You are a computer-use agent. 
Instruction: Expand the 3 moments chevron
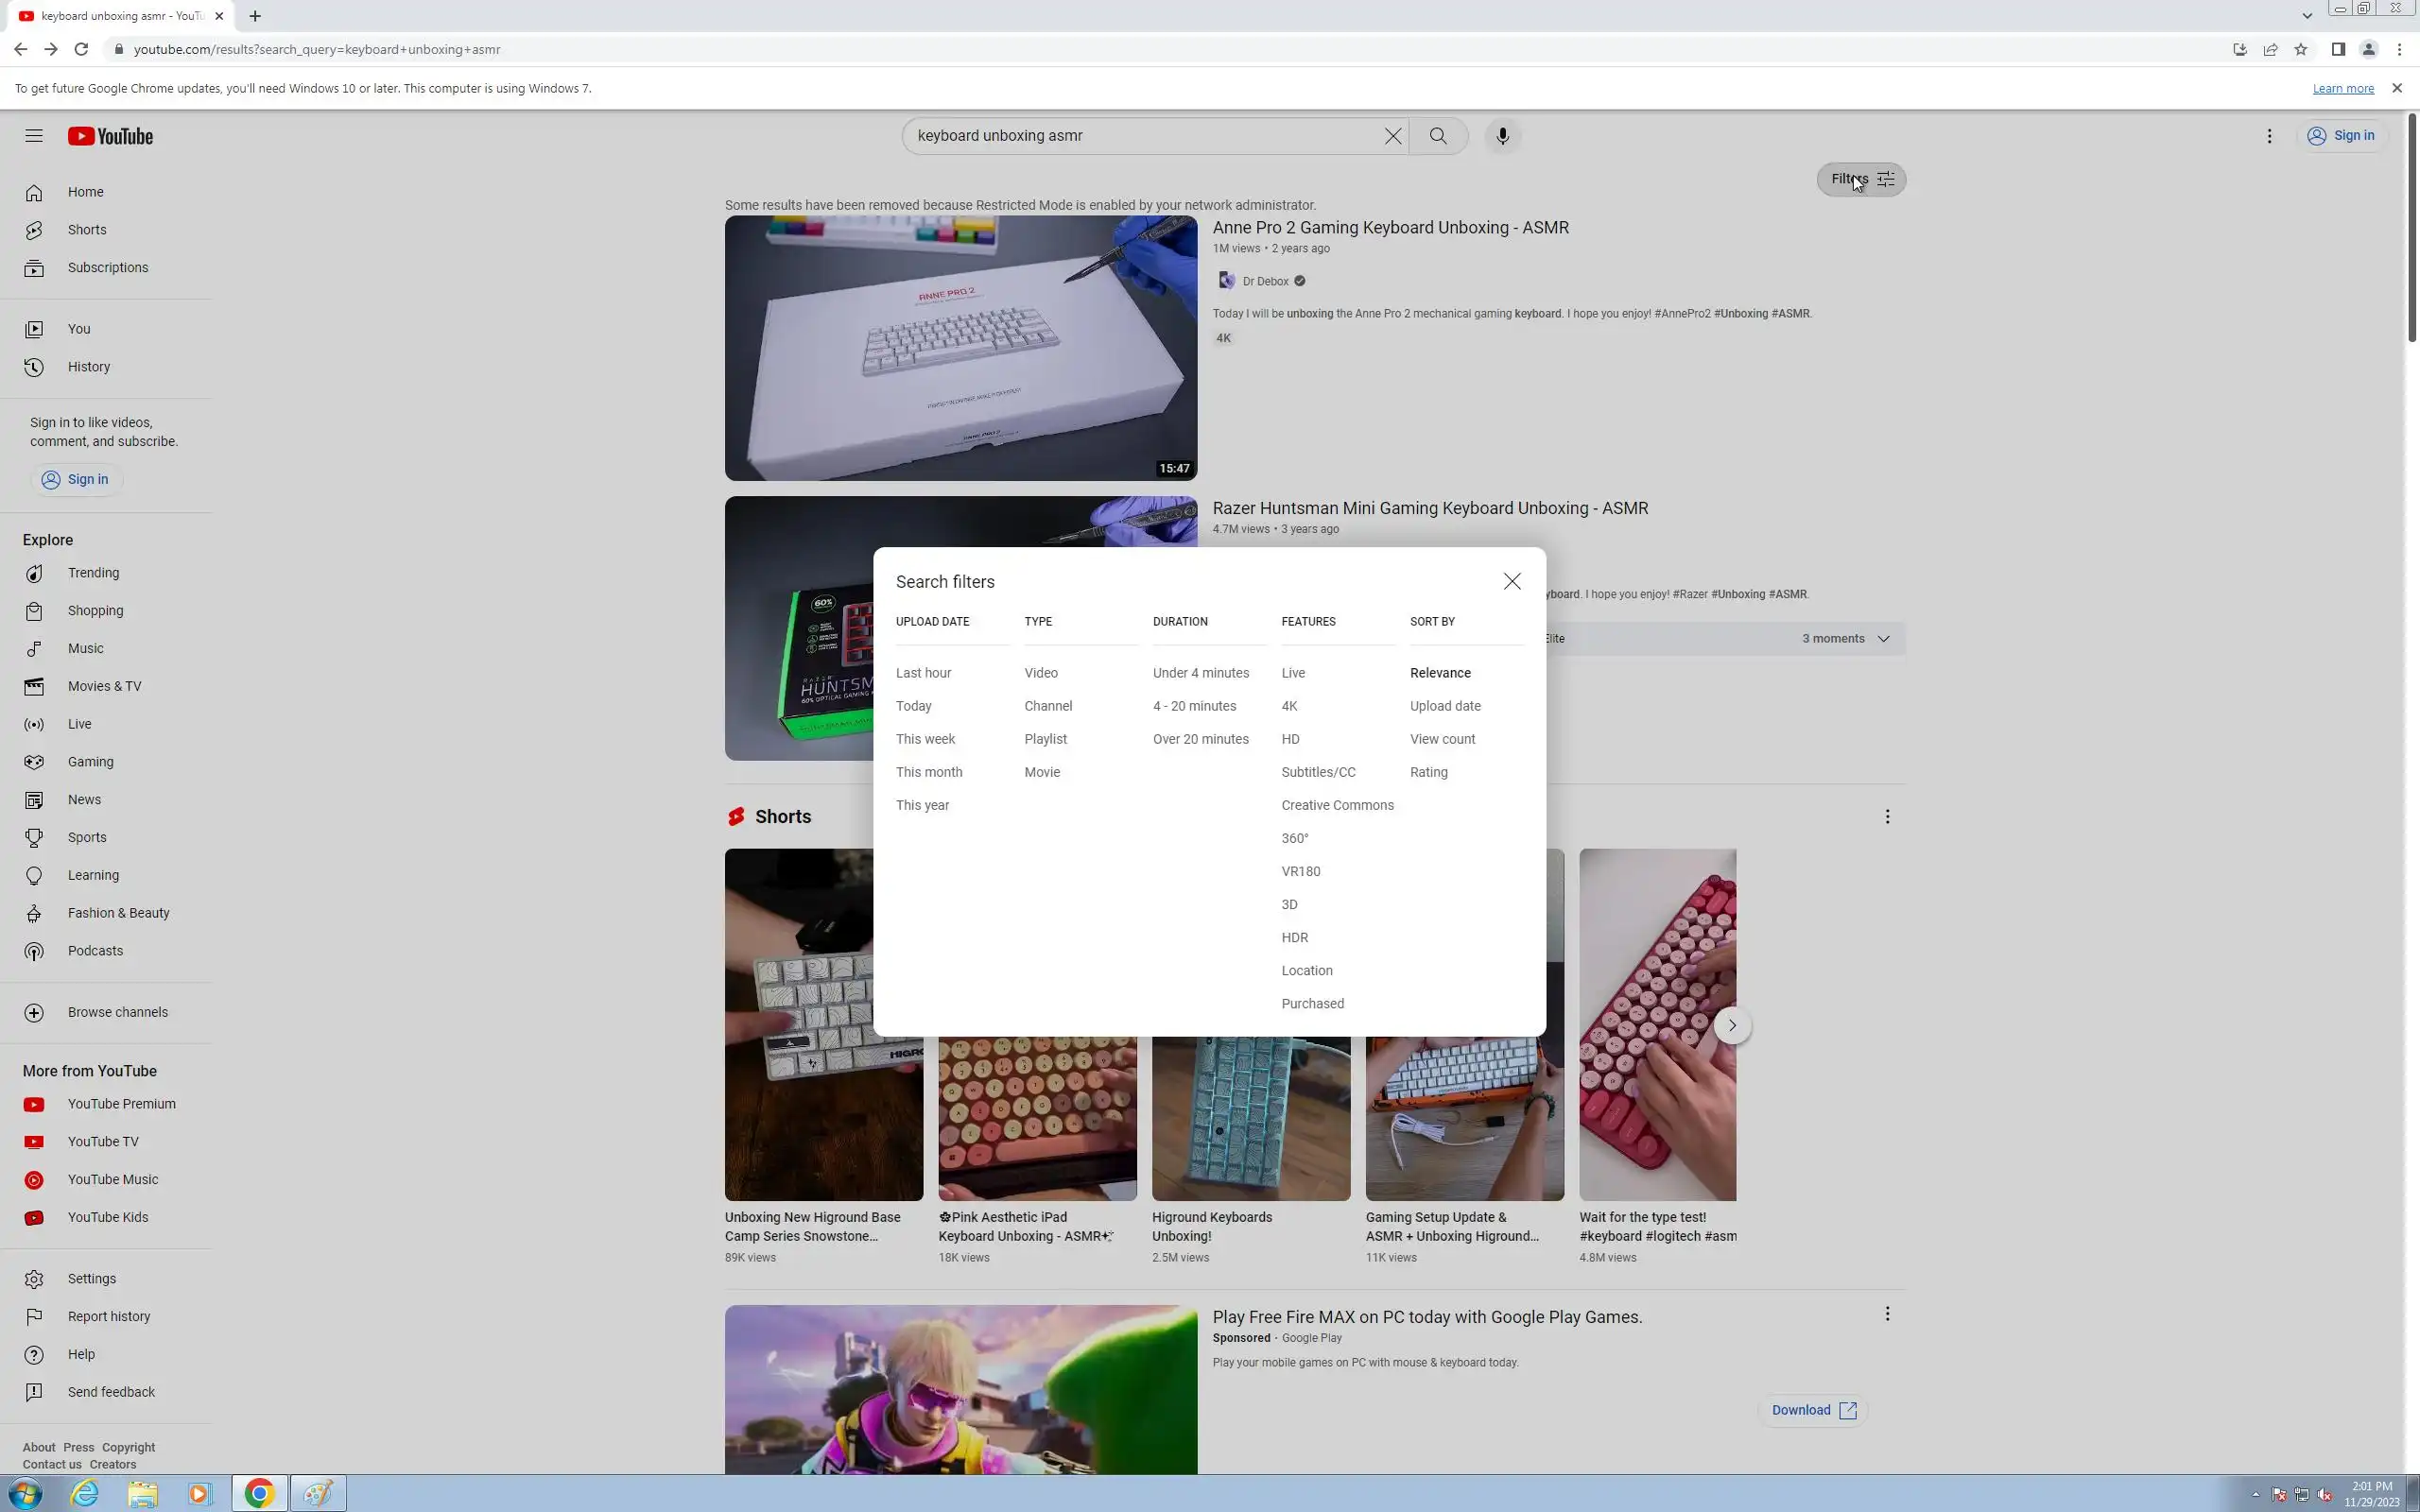pos(1884,639)
